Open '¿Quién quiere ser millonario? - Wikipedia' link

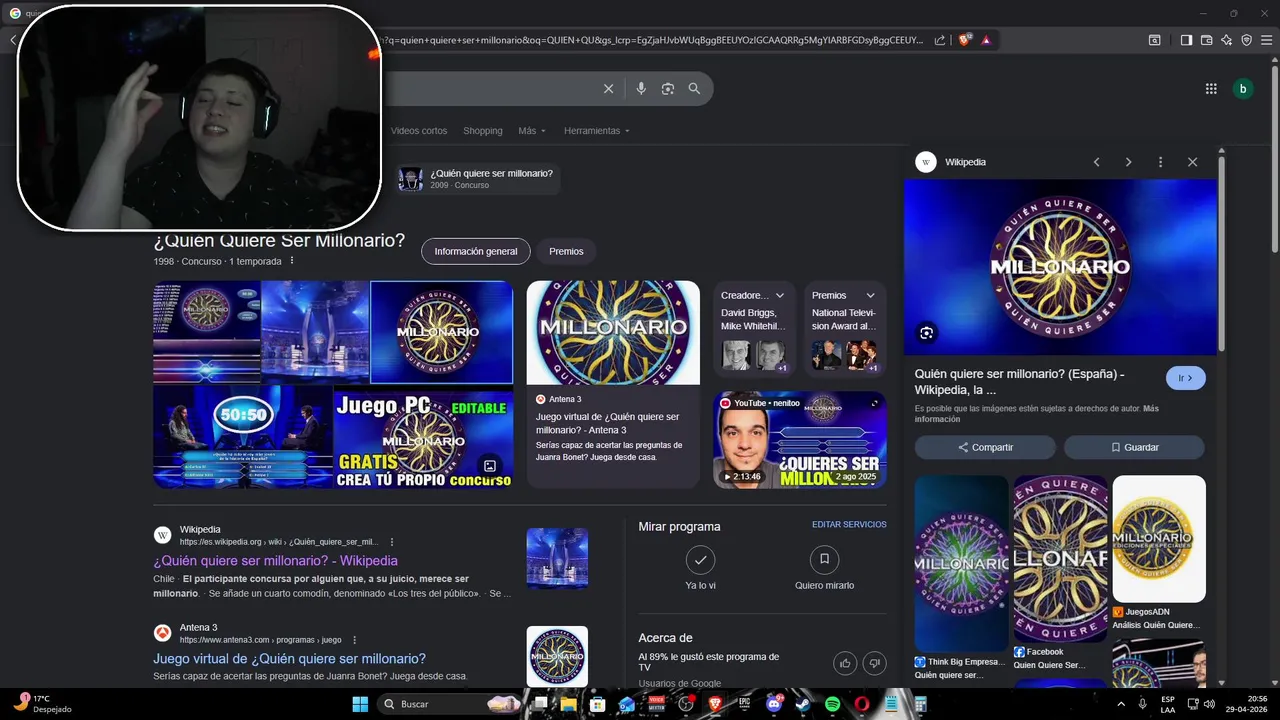coord(275,561)
